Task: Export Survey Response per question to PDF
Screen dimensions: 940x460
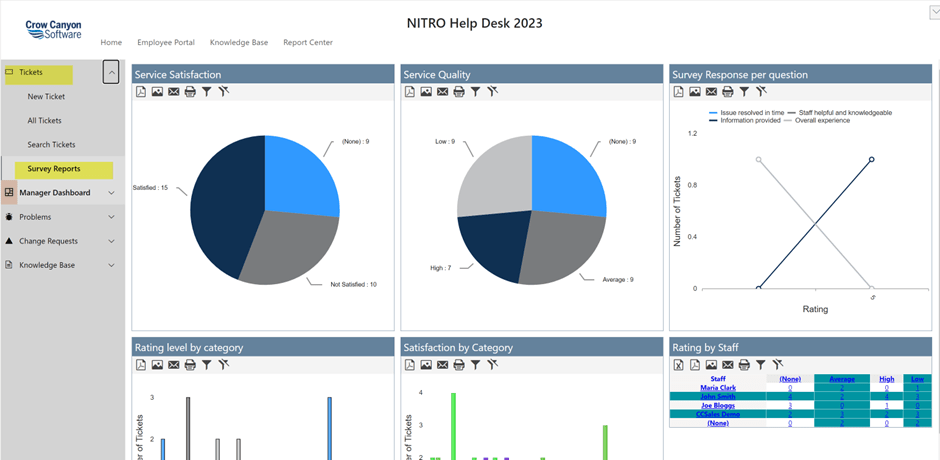Action: click(x=678, y=92)
